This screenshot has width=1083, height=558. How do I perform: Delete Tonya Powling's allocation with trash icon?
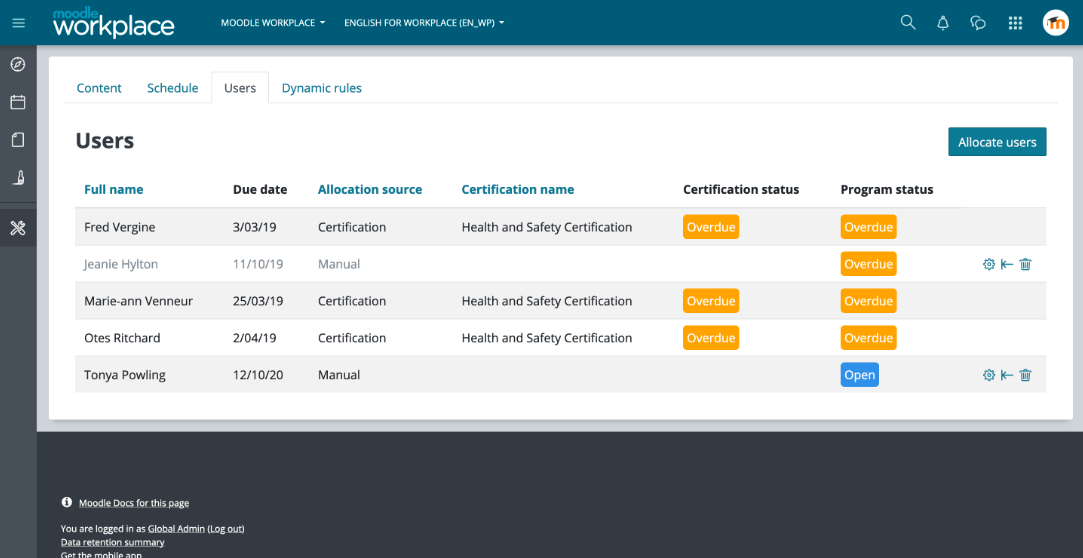coord(1026,375)
